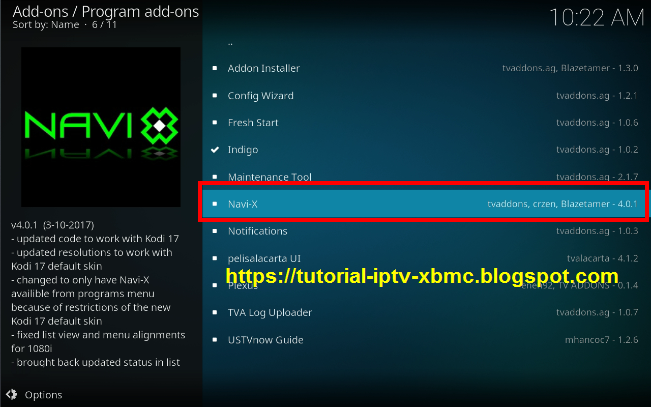Select USTVnow Guide add-on
Screen dimensions: 651x407
coord(424,340)
